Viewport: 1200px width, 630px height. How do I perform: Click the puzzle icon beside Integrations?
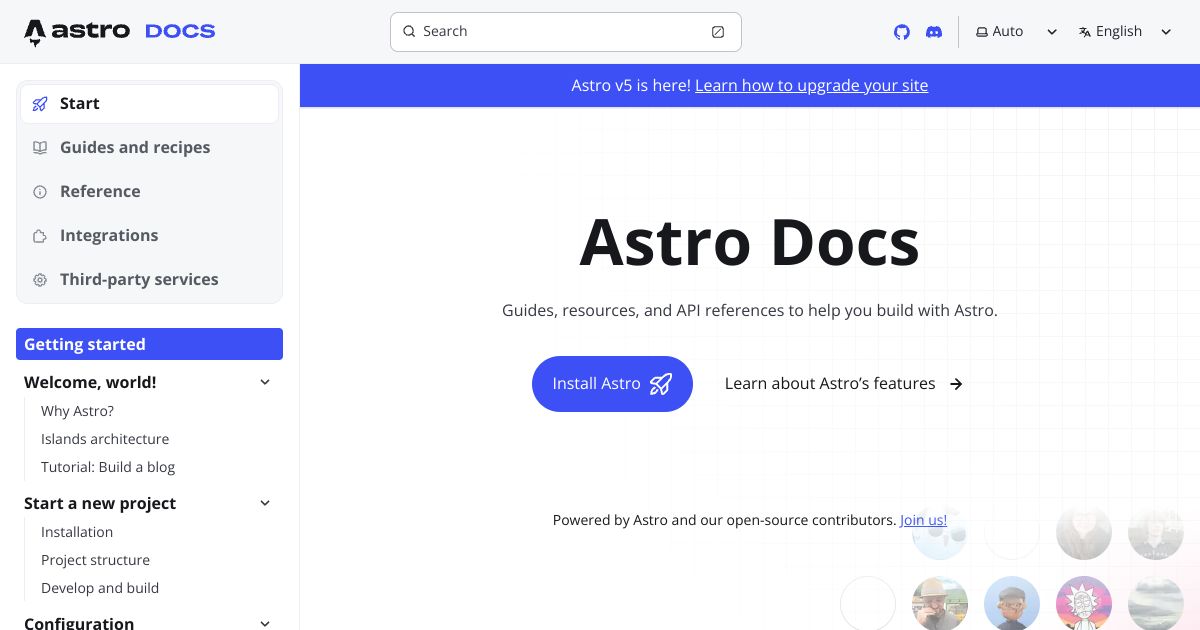[40, 236]
